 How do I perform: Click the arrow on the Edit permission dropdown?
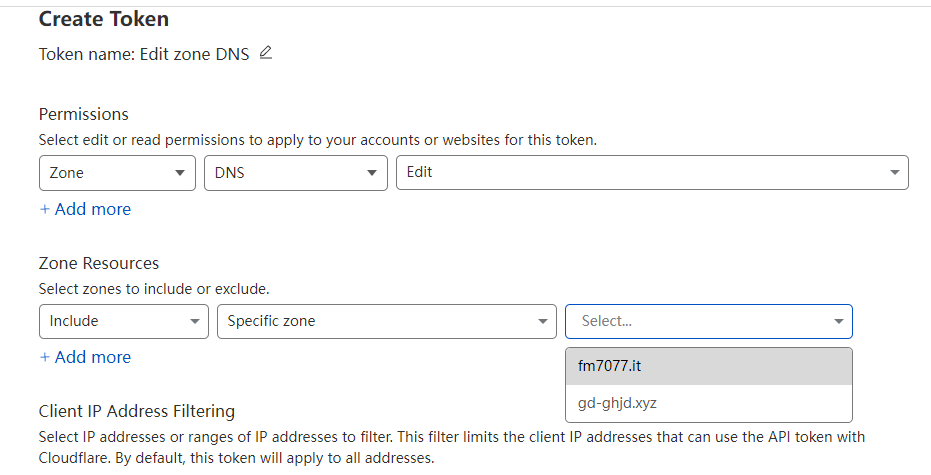[x=894, y=173]
